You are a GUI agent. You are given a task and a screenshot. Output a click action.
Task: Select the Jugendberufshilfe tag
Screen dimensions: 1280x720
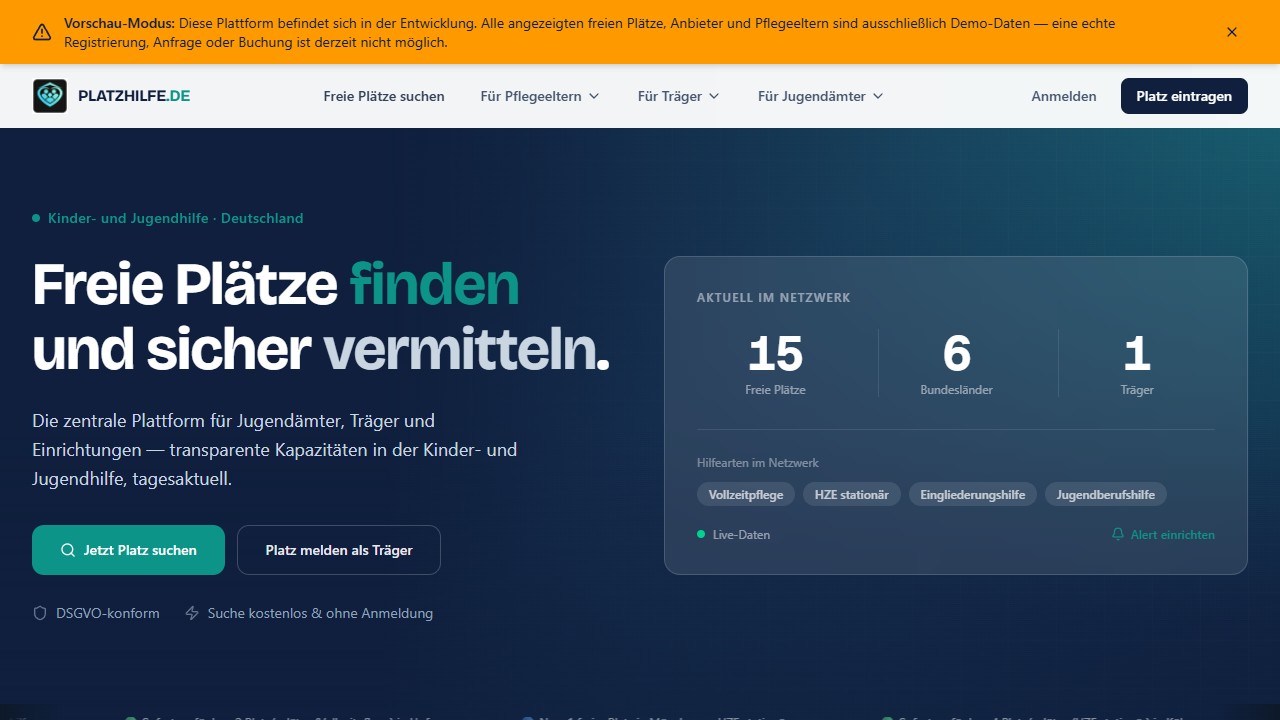click(x=1106, y=494)
